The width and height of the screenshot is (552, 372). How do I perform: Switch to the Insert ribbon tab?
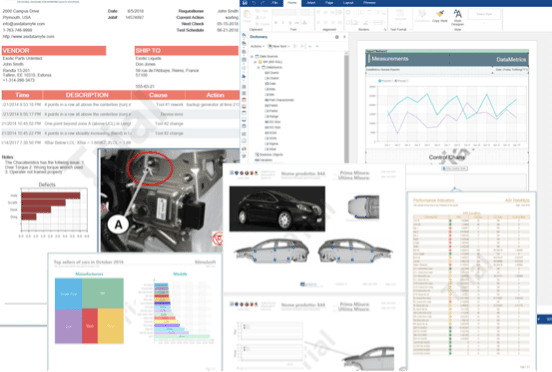point(311,3)
